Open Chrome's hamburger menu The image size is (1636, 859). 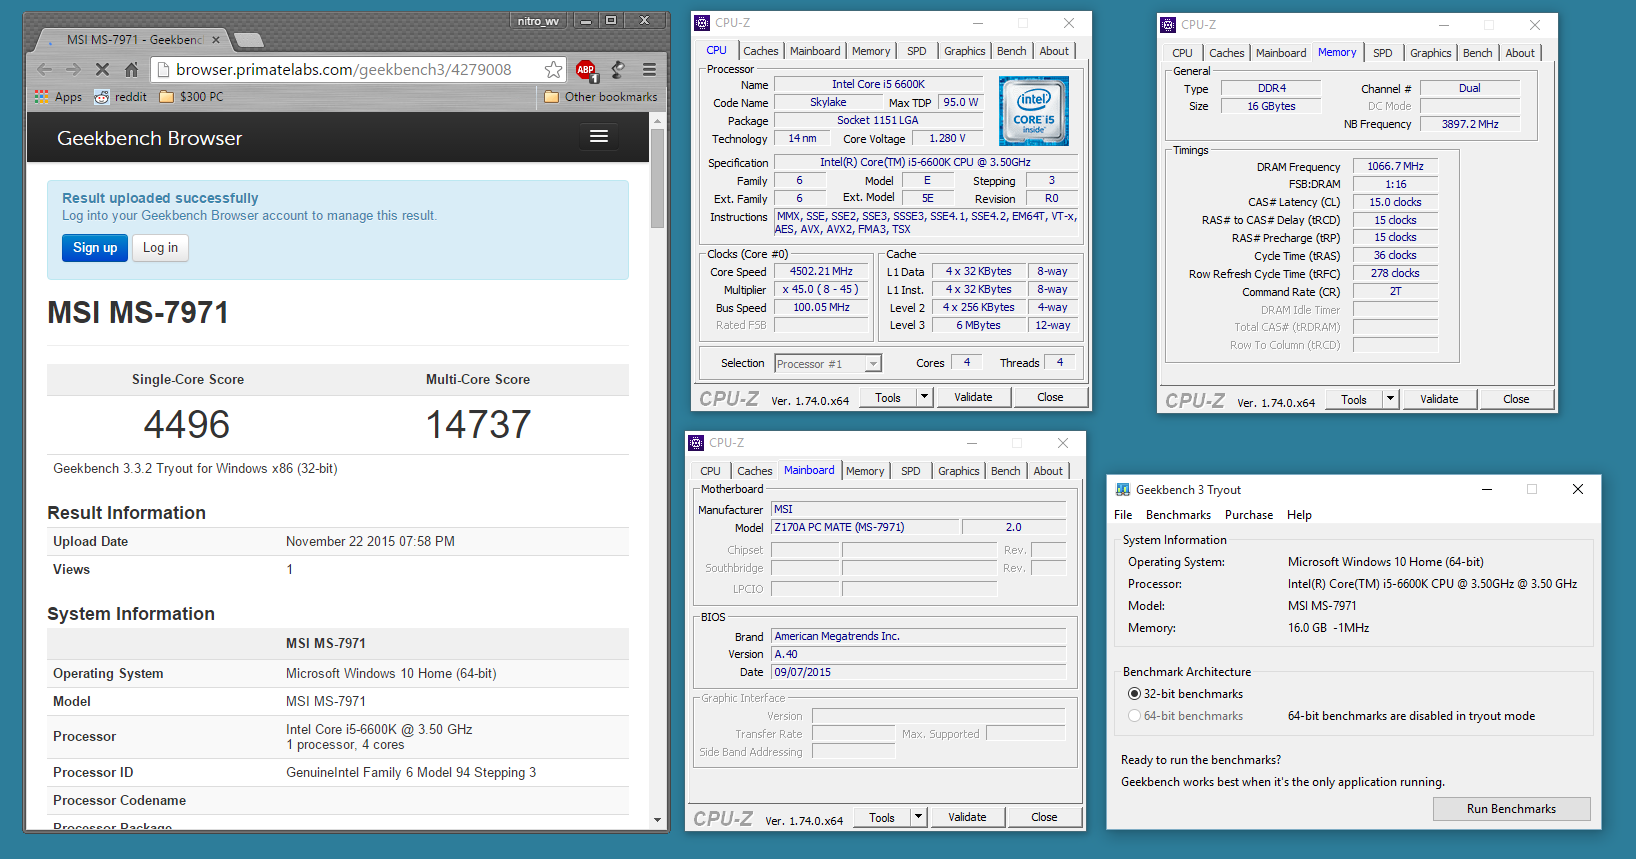(x=650, y=69)
